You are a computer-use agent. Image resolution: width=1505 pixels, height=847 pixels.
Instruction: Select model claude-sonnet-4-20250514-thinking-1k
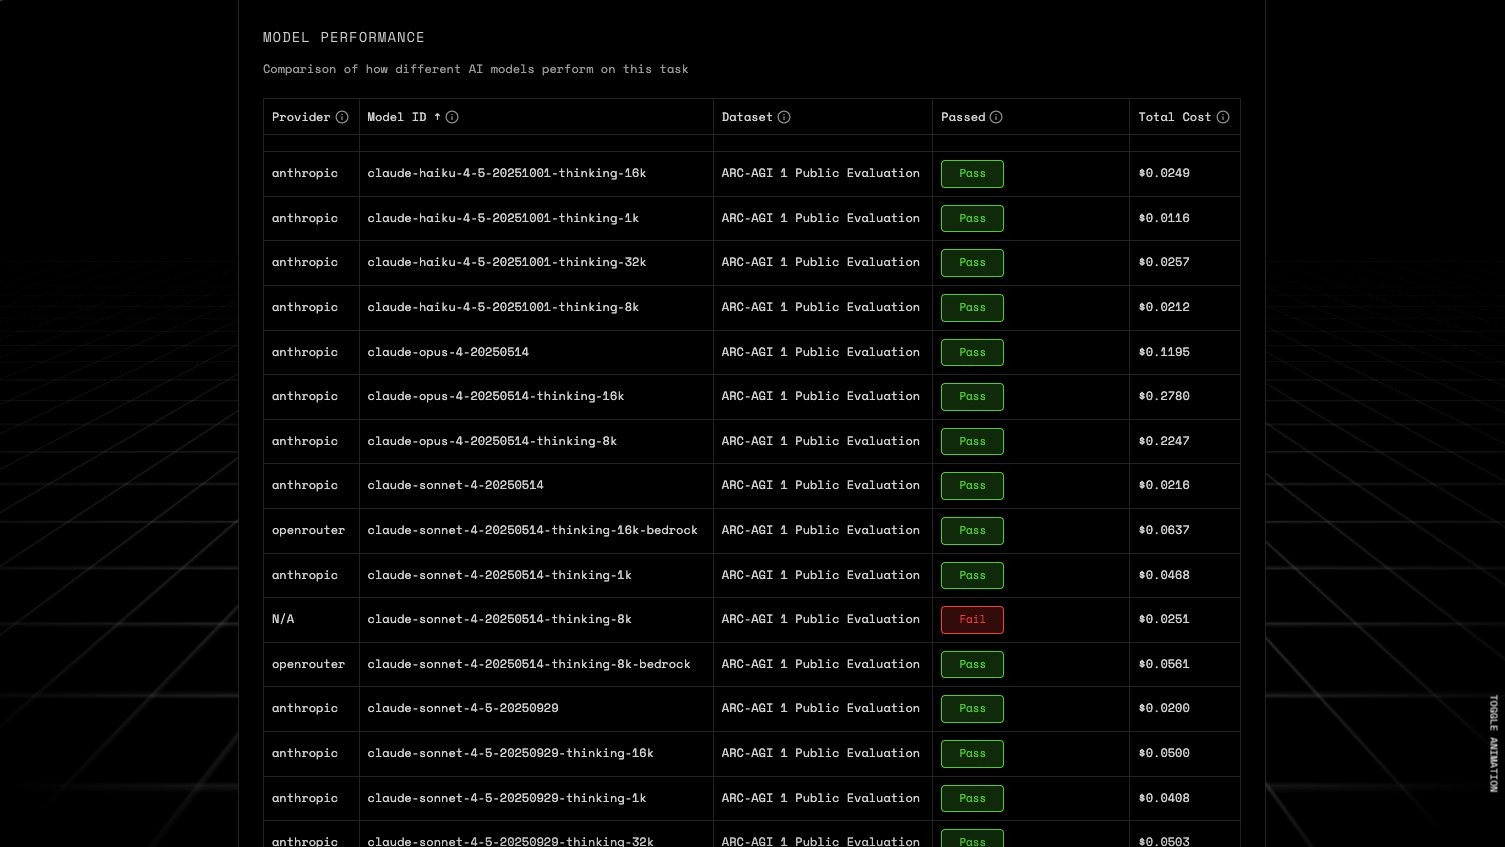click(x=499, y=575)
